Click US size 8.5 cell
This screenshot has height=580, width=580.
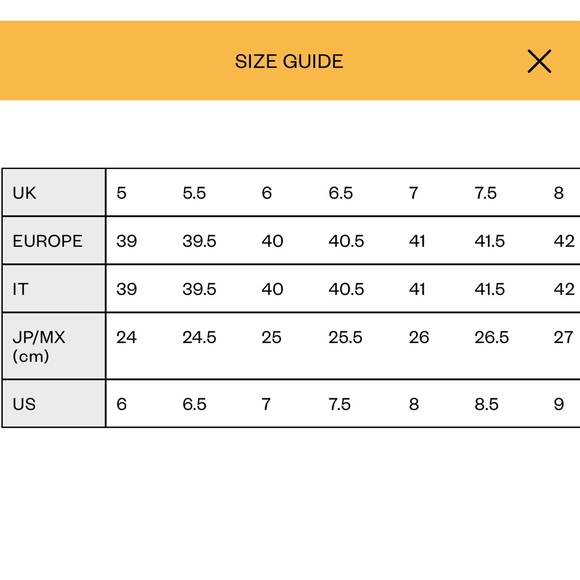[486, 404]
